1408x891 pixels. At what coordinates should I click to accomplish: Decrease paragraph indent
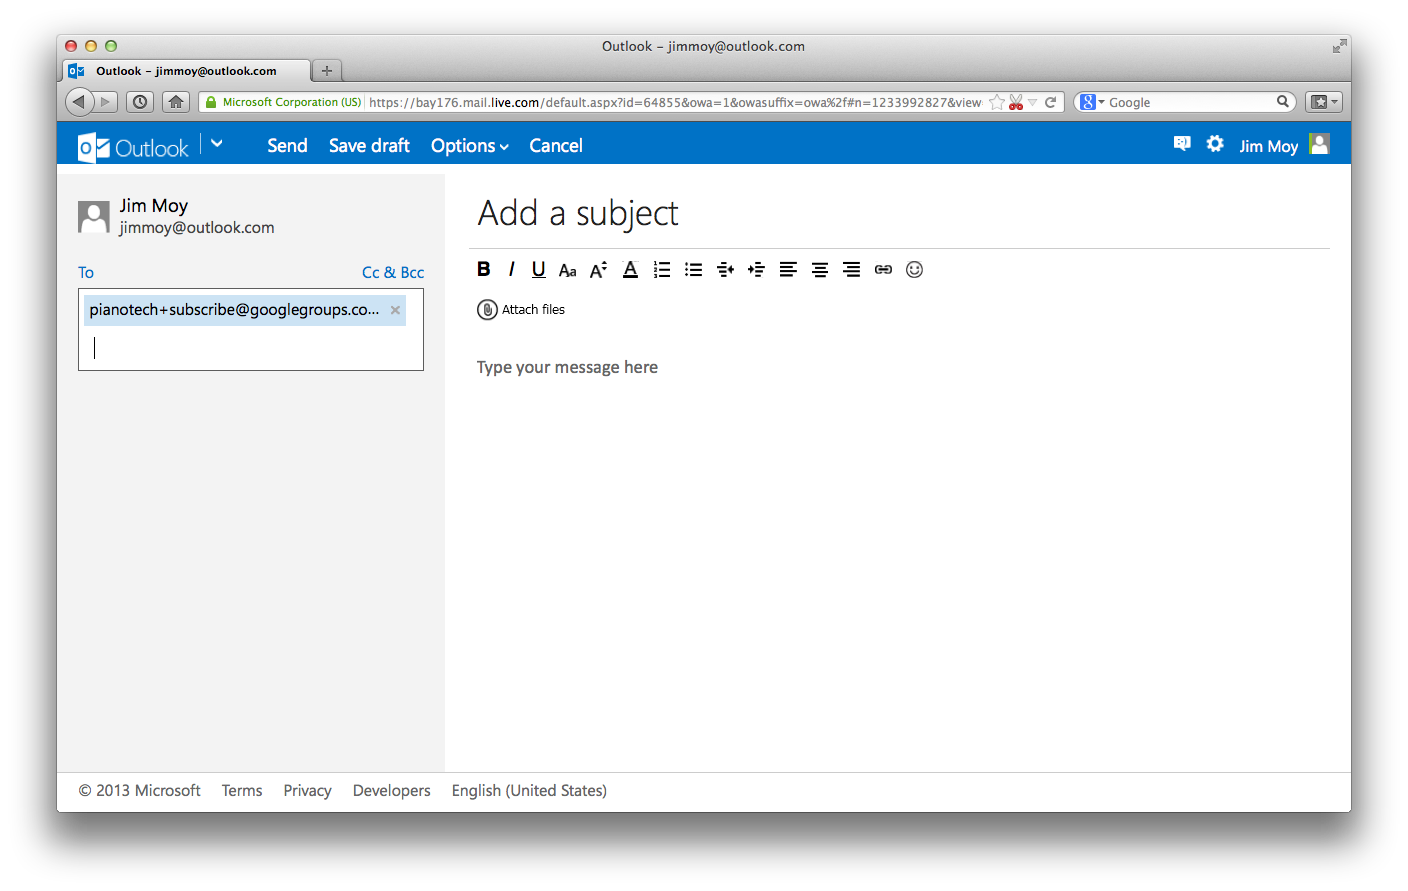pos(725,270)
